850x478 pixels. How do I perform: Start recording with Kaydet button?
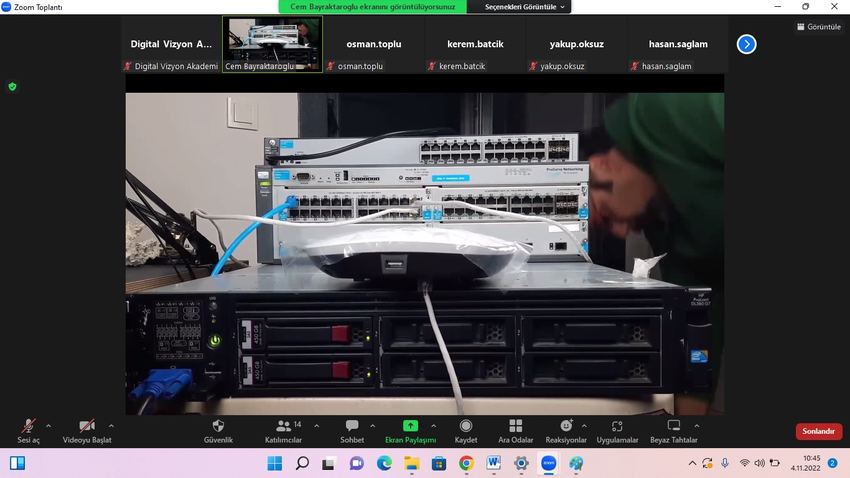click(466, 431)
